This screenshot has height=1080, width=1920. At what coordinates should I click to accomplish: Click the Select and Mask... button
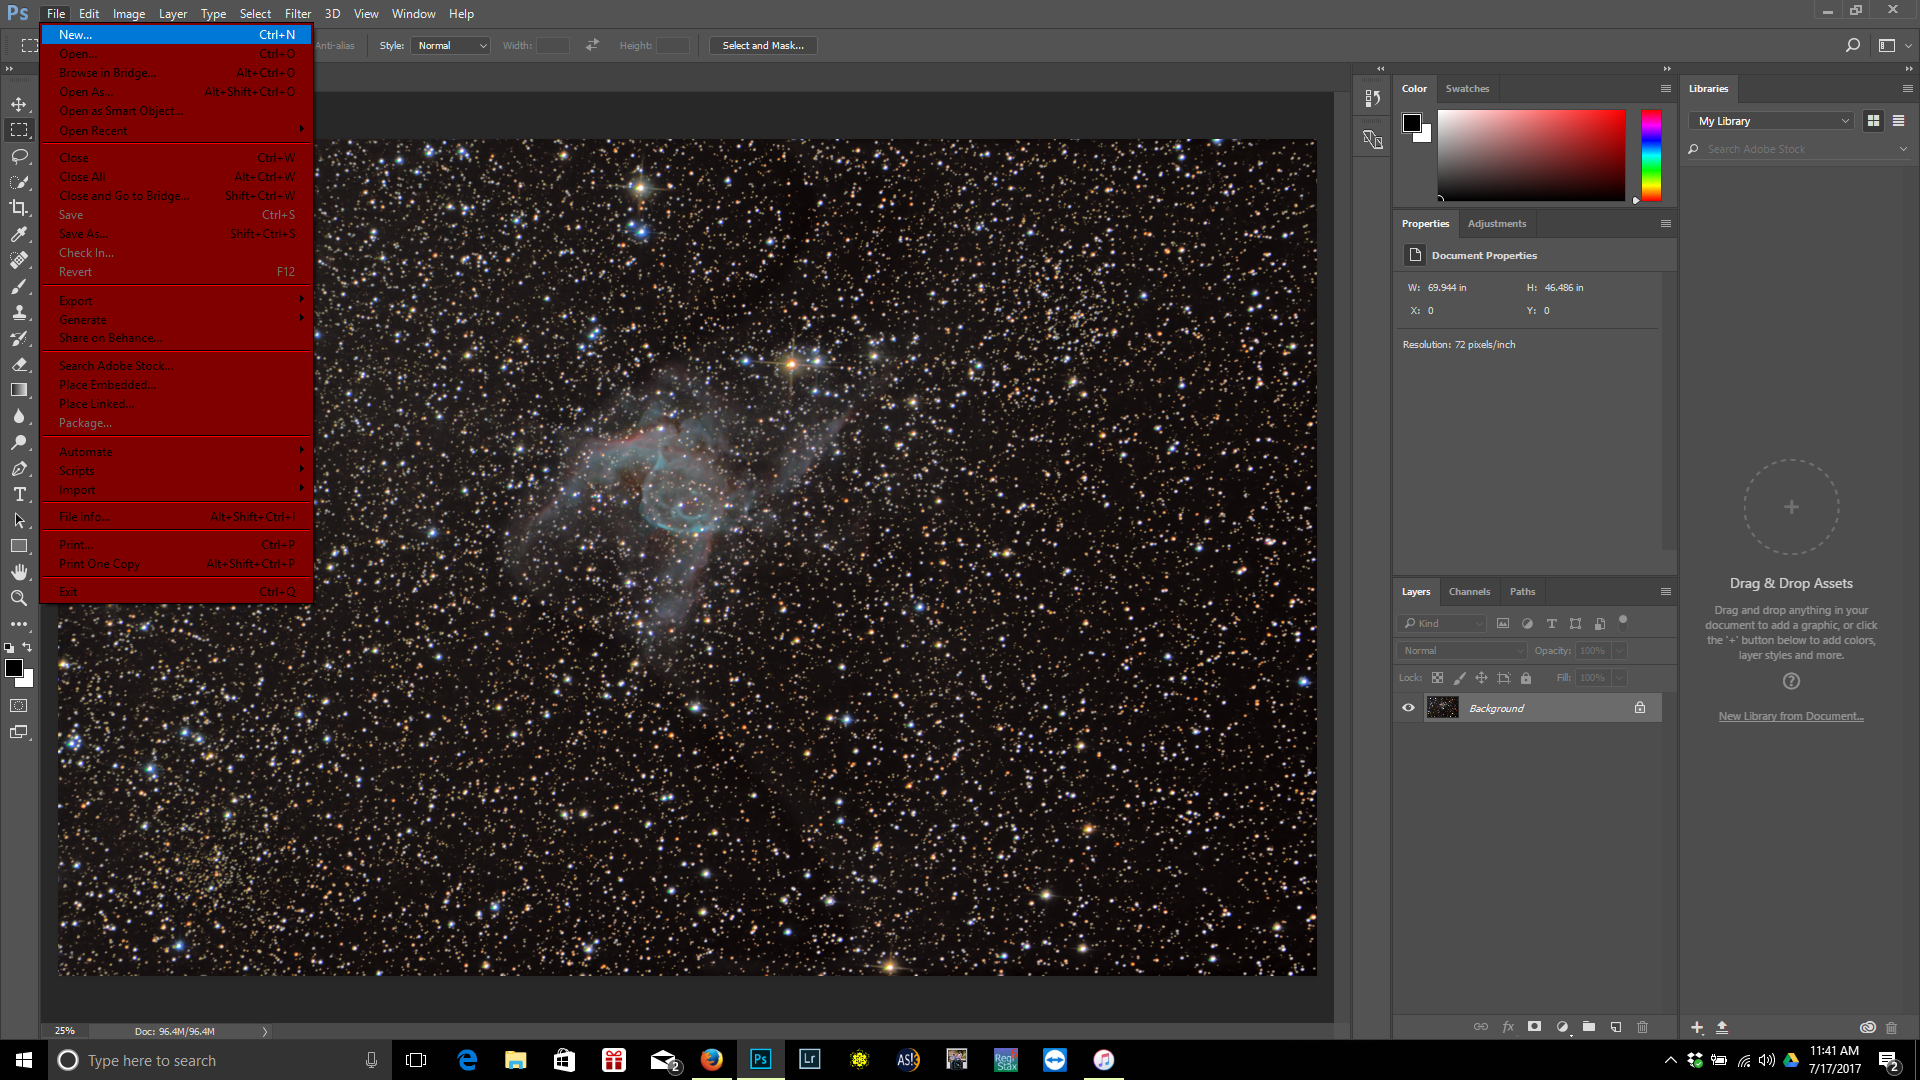tap(763, 45)
